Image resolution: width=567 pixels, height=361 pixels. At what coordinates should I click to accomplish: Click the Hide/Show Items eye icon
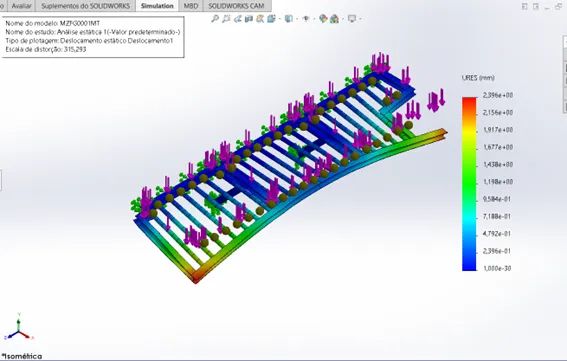click(x=306, y=19)
